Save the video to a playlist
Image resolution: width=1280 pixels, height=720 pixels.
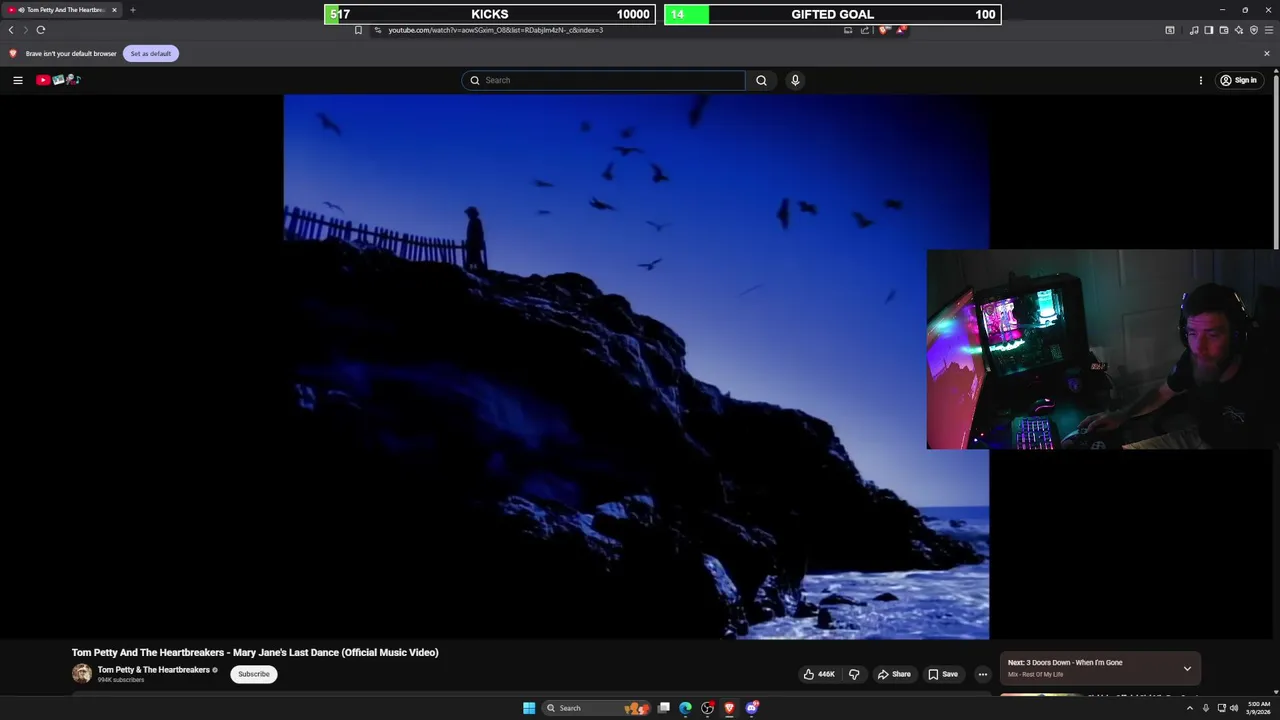point(943,674)
